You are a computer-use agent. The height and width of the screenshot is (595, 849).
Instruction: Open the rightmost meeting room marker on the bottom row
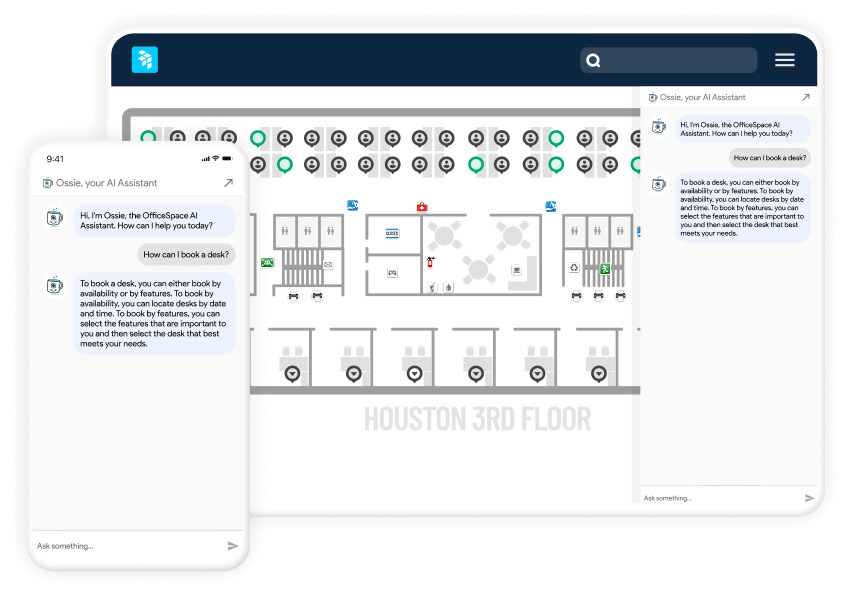[599, 374]
